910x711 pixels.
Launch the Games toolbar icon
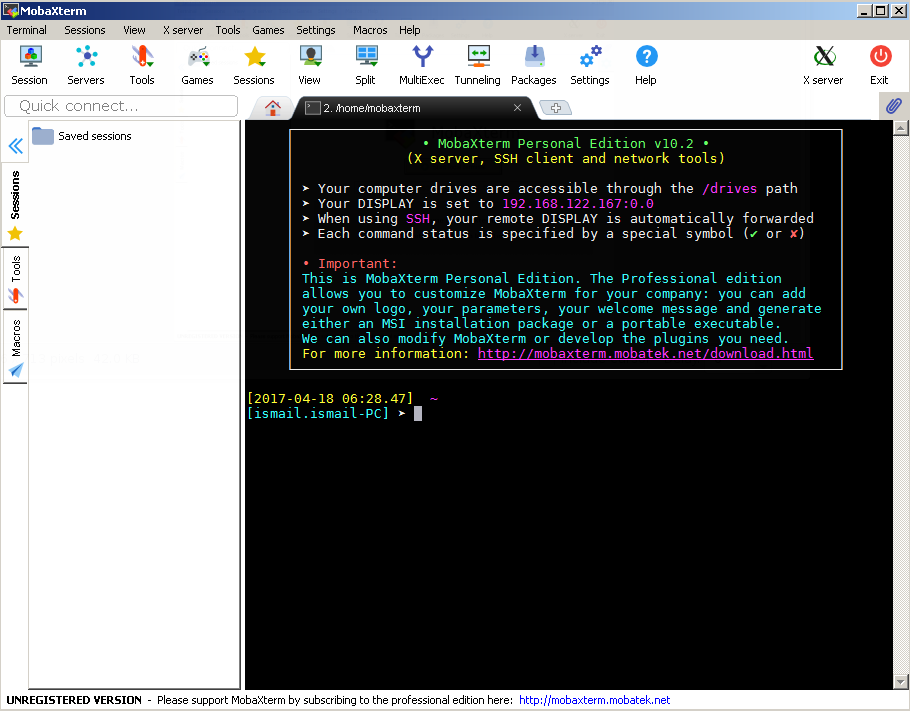[197, 65]
